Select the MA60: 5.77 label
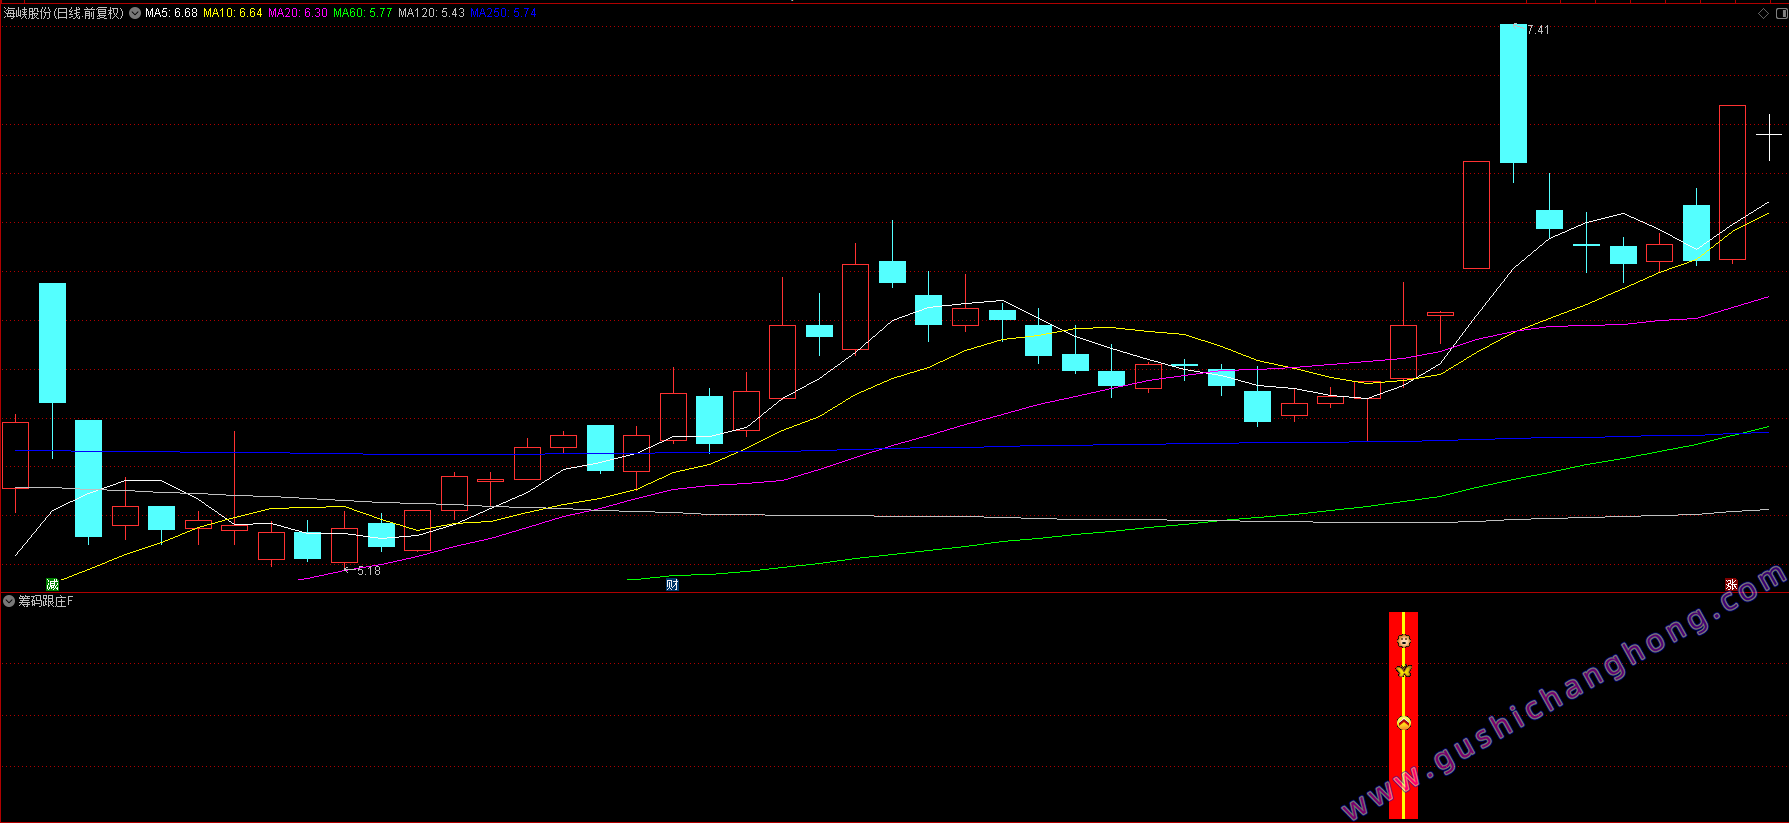 click(363, 13)
